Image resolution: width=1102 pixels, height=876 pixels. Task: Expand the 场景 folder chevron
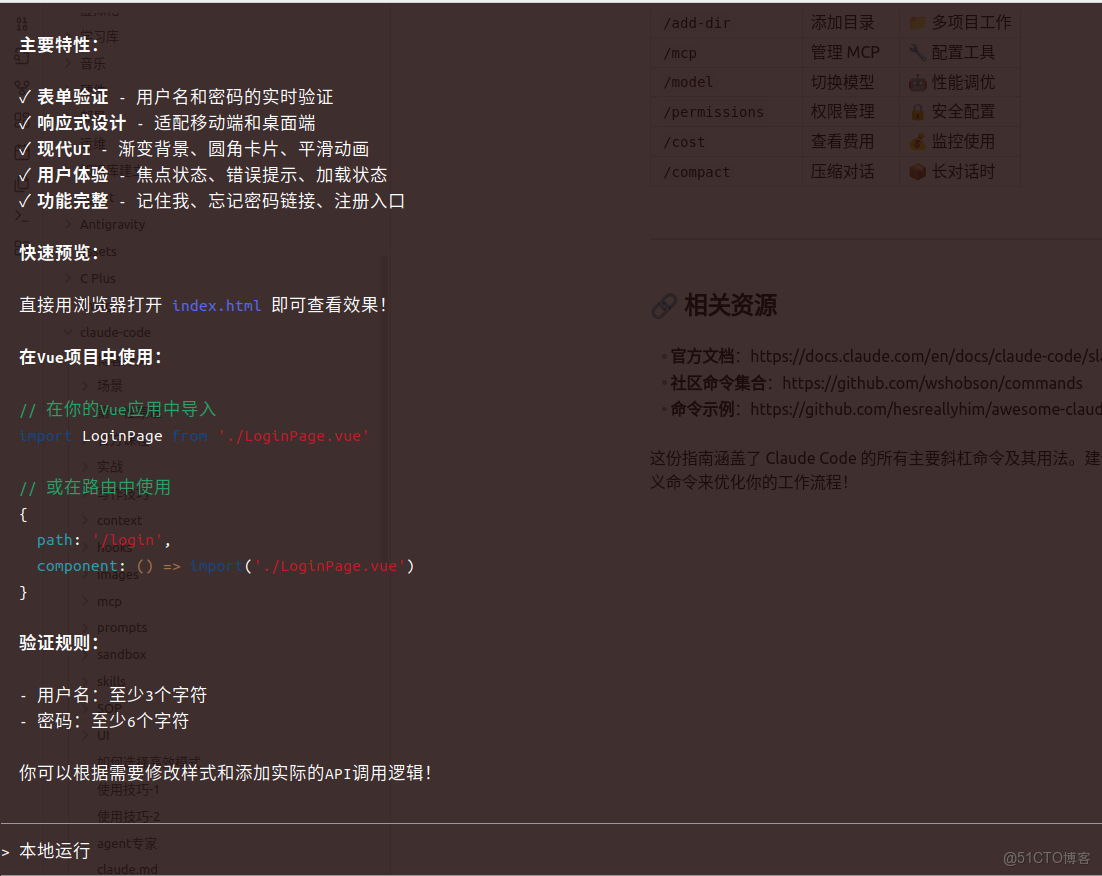point(85,385)
